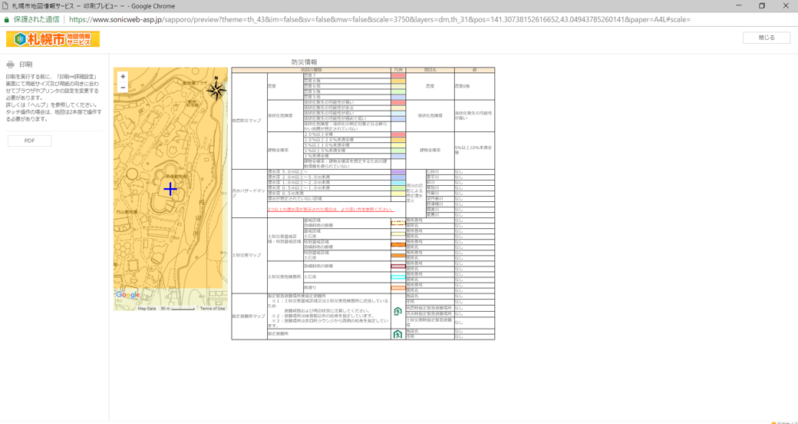Click the blue crosshair marker on the map
Viewport: 798px width, 424px height.
(170, 188)
